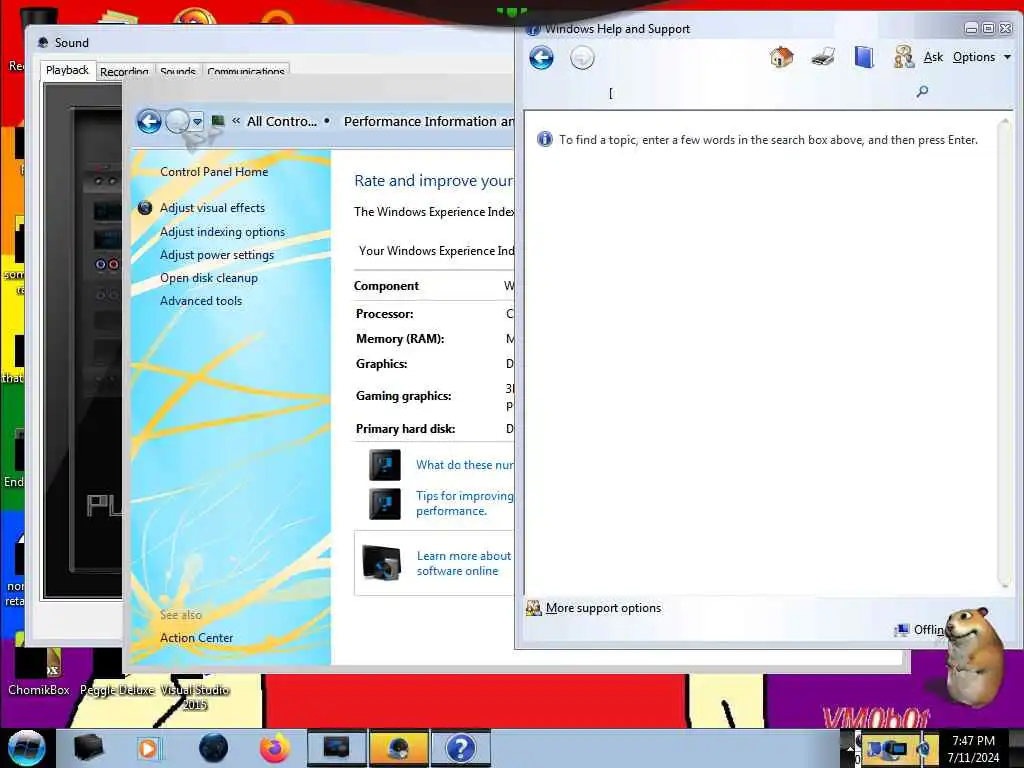Open Adjust visual effects
1024x768 pixels.
[212, 208]
